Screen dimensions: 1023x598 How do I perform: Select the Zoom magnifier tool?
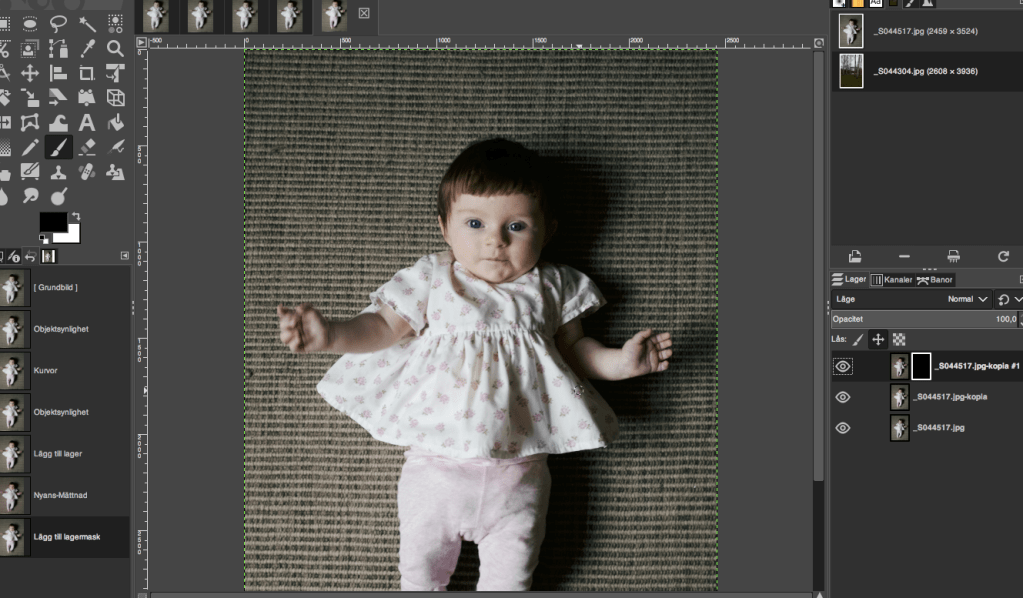(x=116, y=48)
